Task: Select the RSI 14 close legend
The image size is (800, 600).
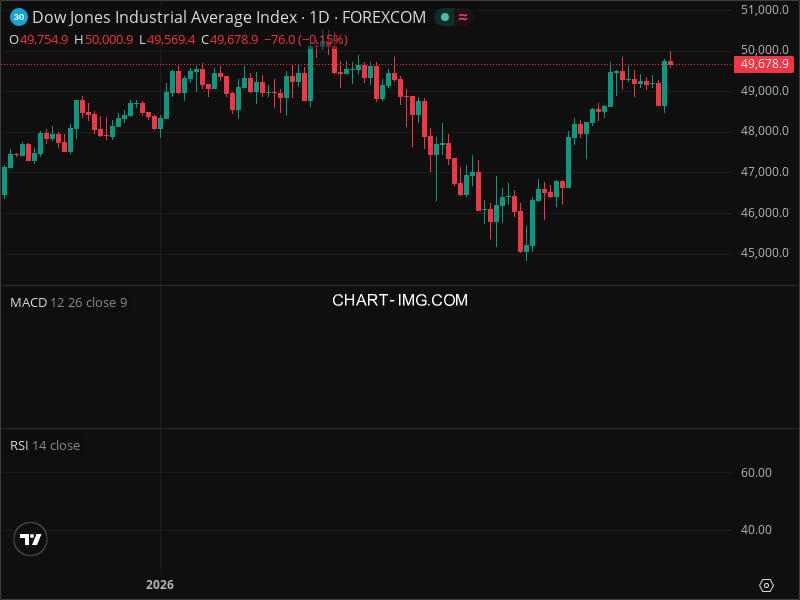Action: [45, 445]
